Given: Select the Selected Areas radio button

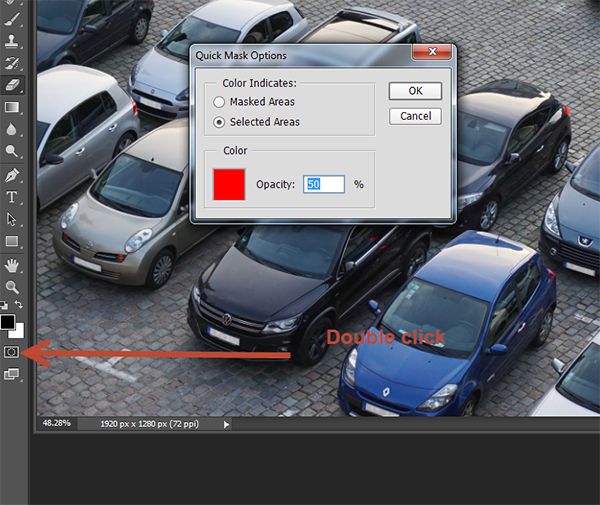Looking at the screenshot, I should click(x=219, y=122).
